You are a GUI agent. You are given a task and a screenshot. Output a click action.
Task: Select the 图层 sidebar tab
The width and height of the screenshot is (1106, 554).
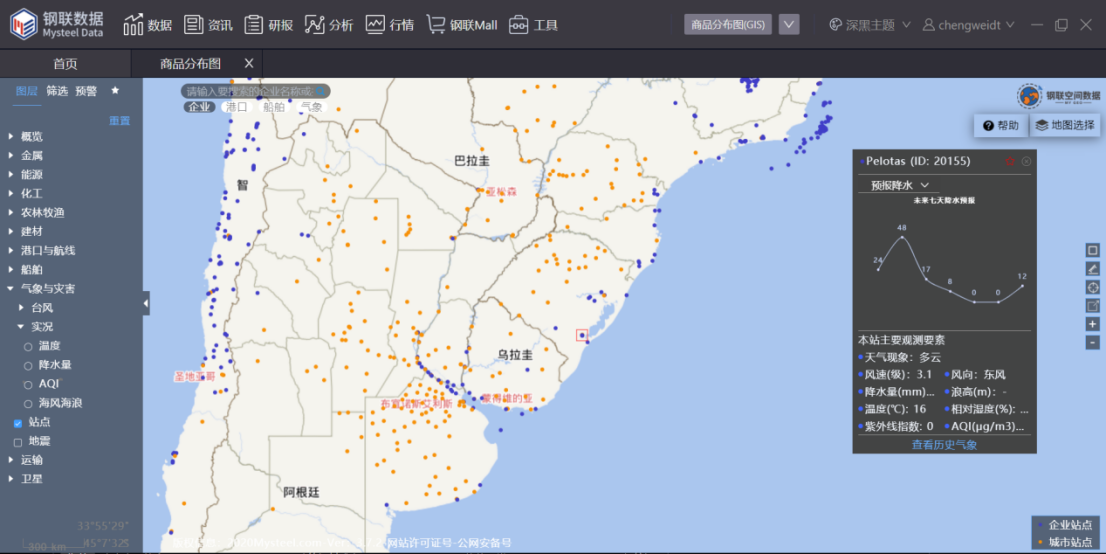[x=27, y=91]
